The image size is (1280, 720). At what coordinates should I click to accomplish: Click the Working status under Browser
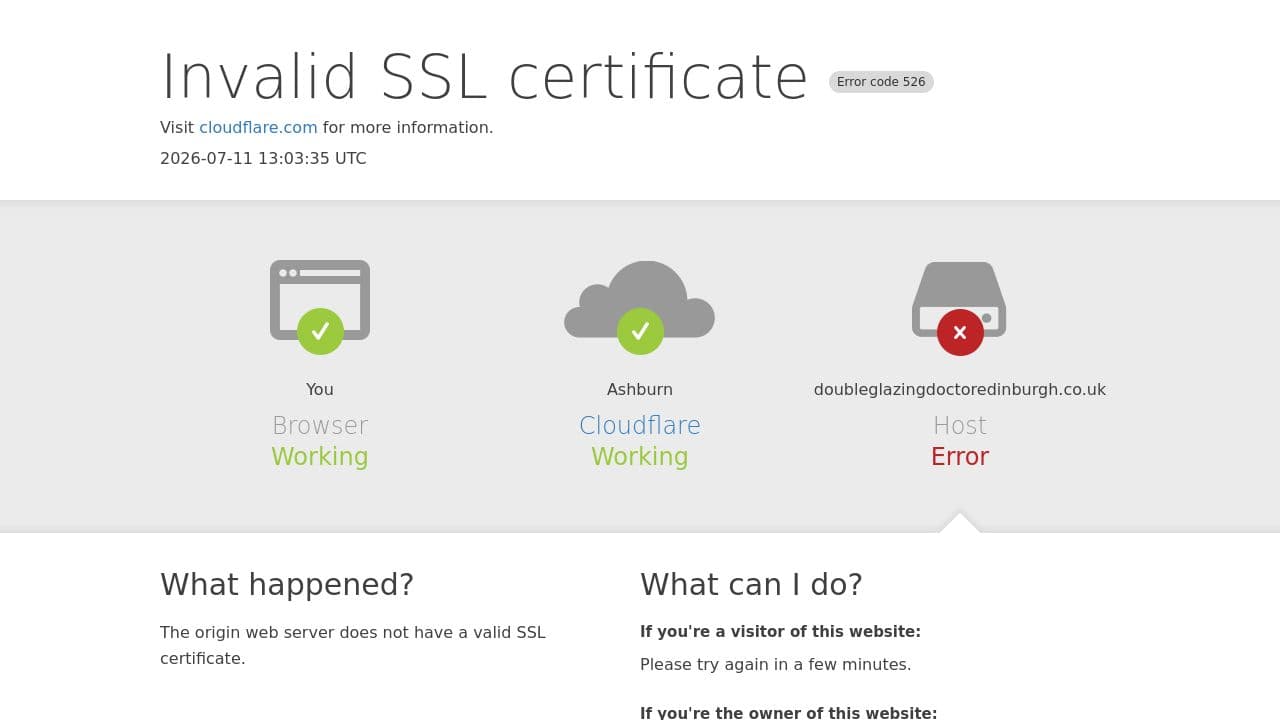320,456
